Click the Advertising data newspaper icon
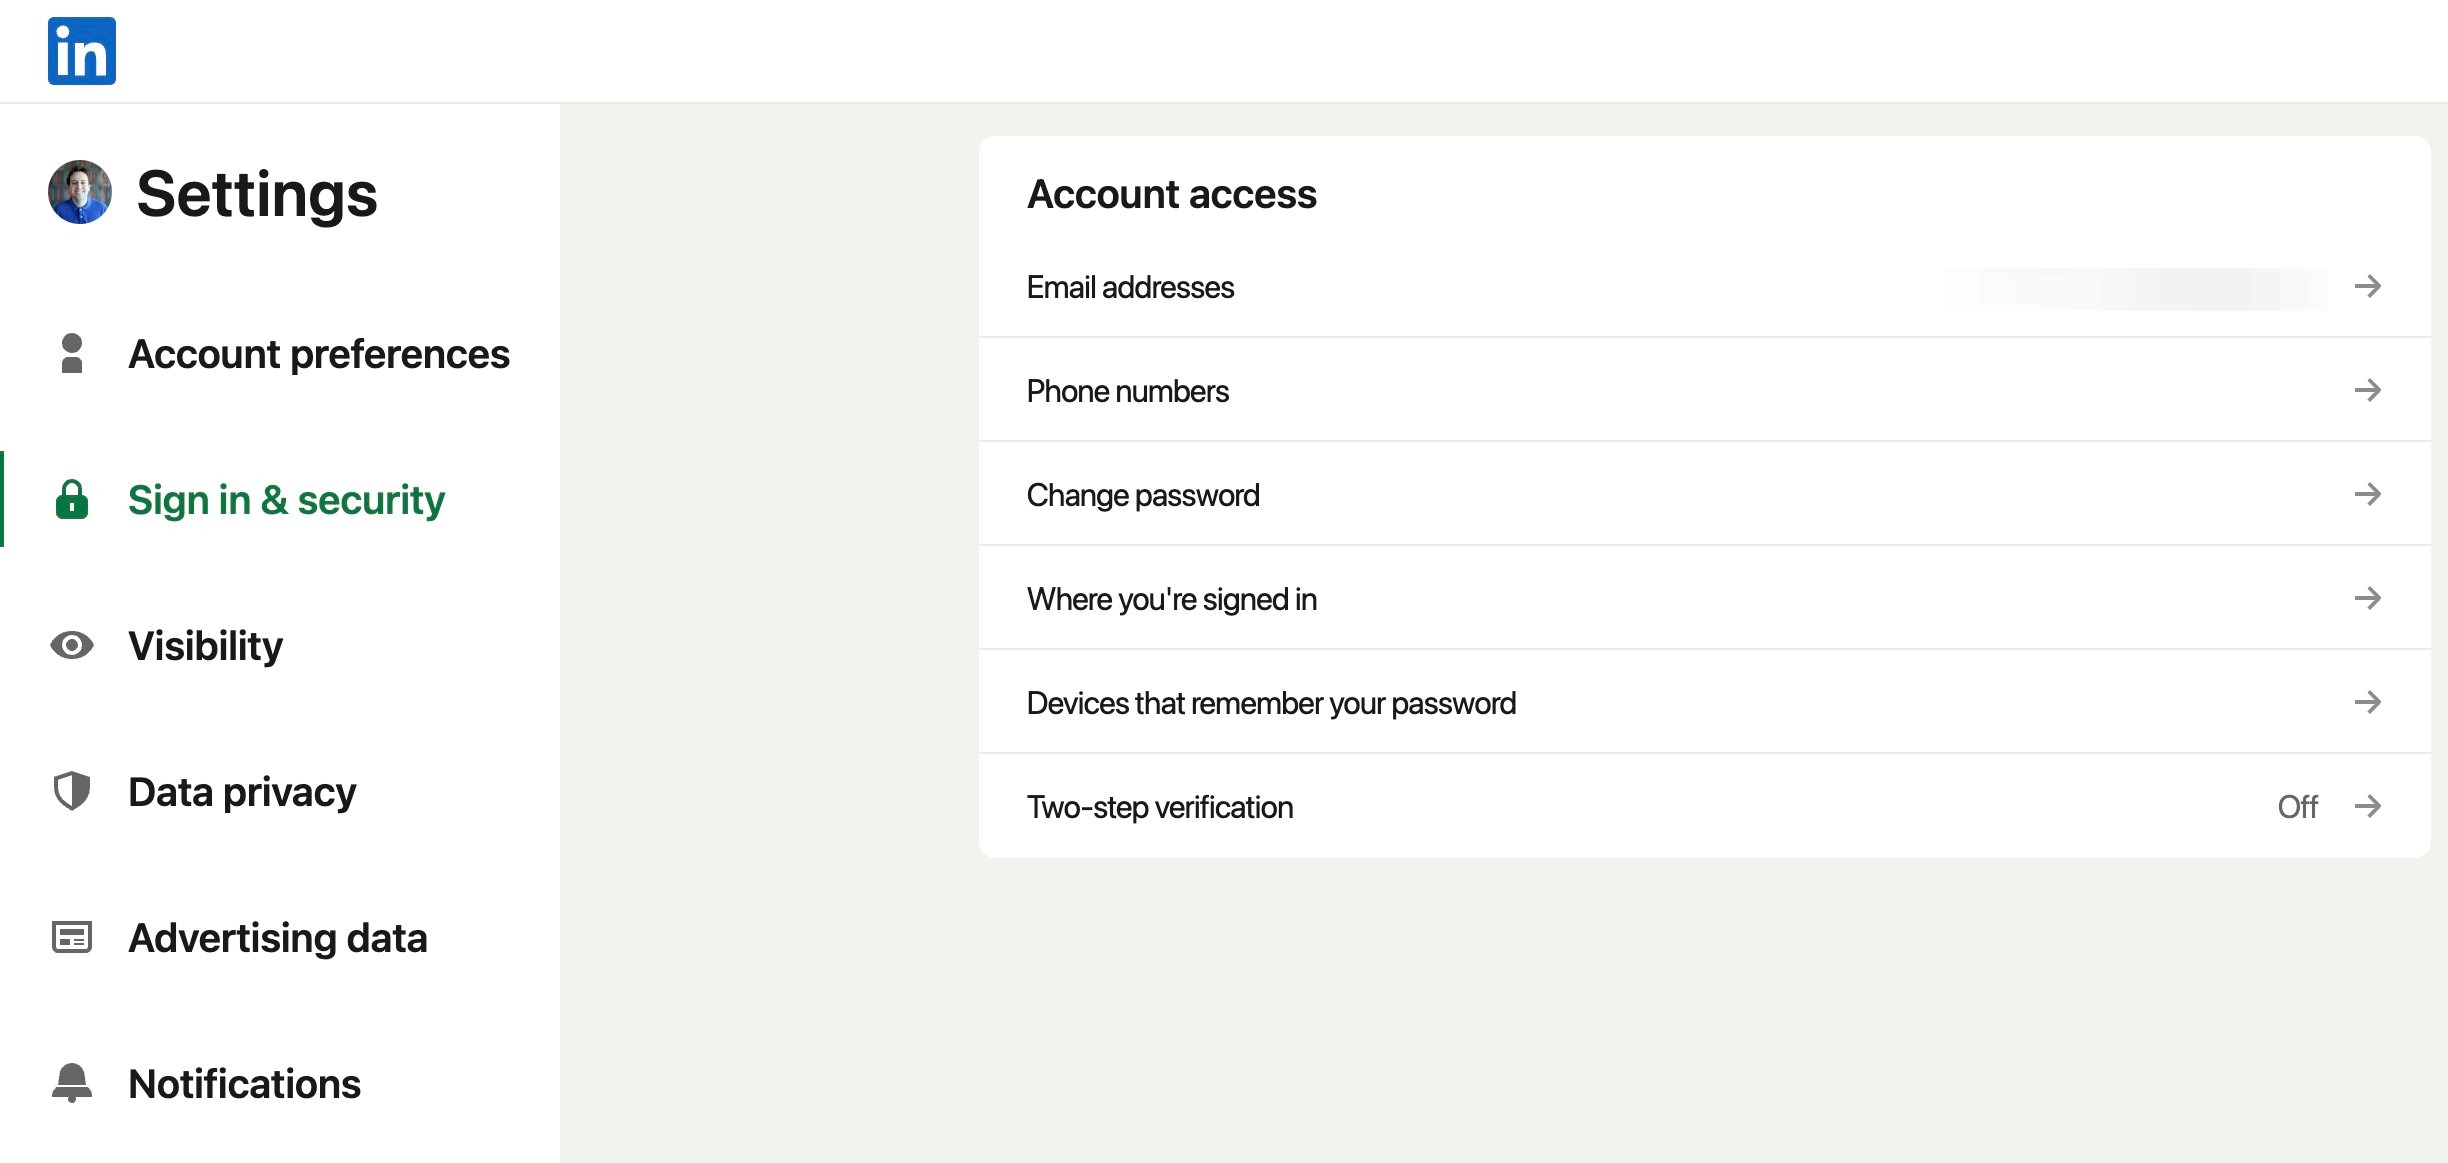 coord(72,938)
